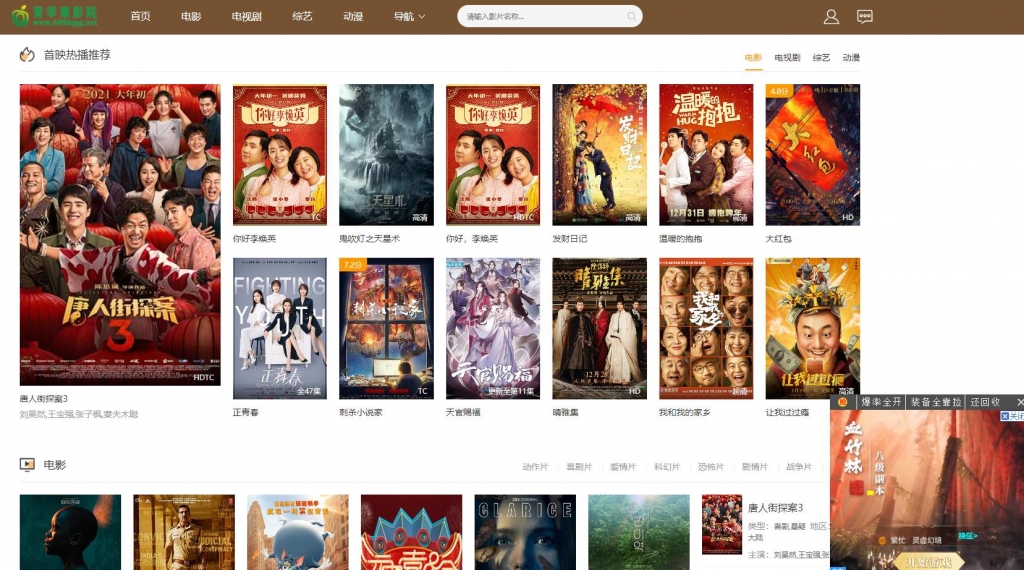Open 正青春 poster
1024x570 pixels.
(x=280, y=328)
